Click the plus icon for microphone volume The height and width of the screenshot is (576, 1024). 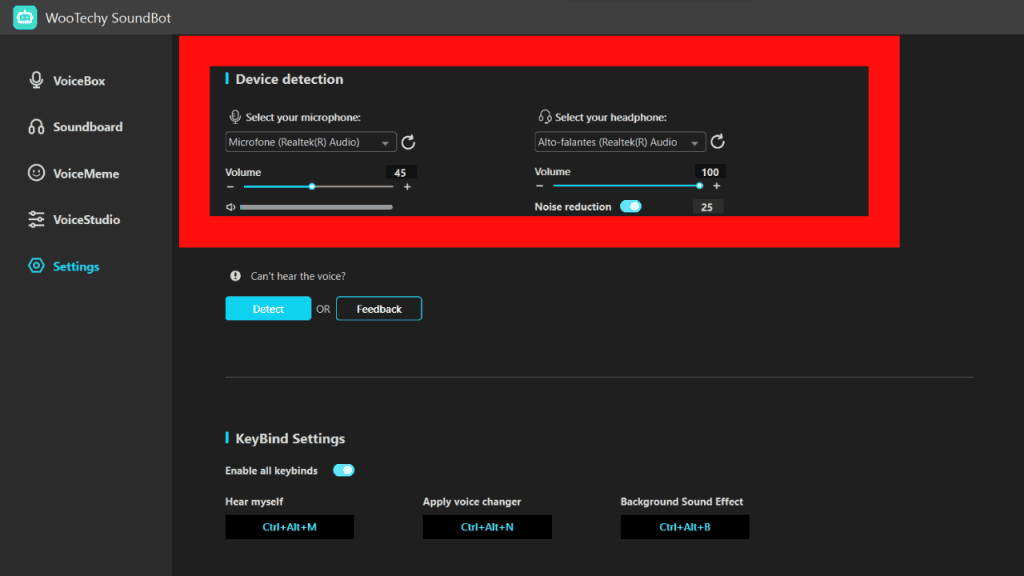point(407,187)
